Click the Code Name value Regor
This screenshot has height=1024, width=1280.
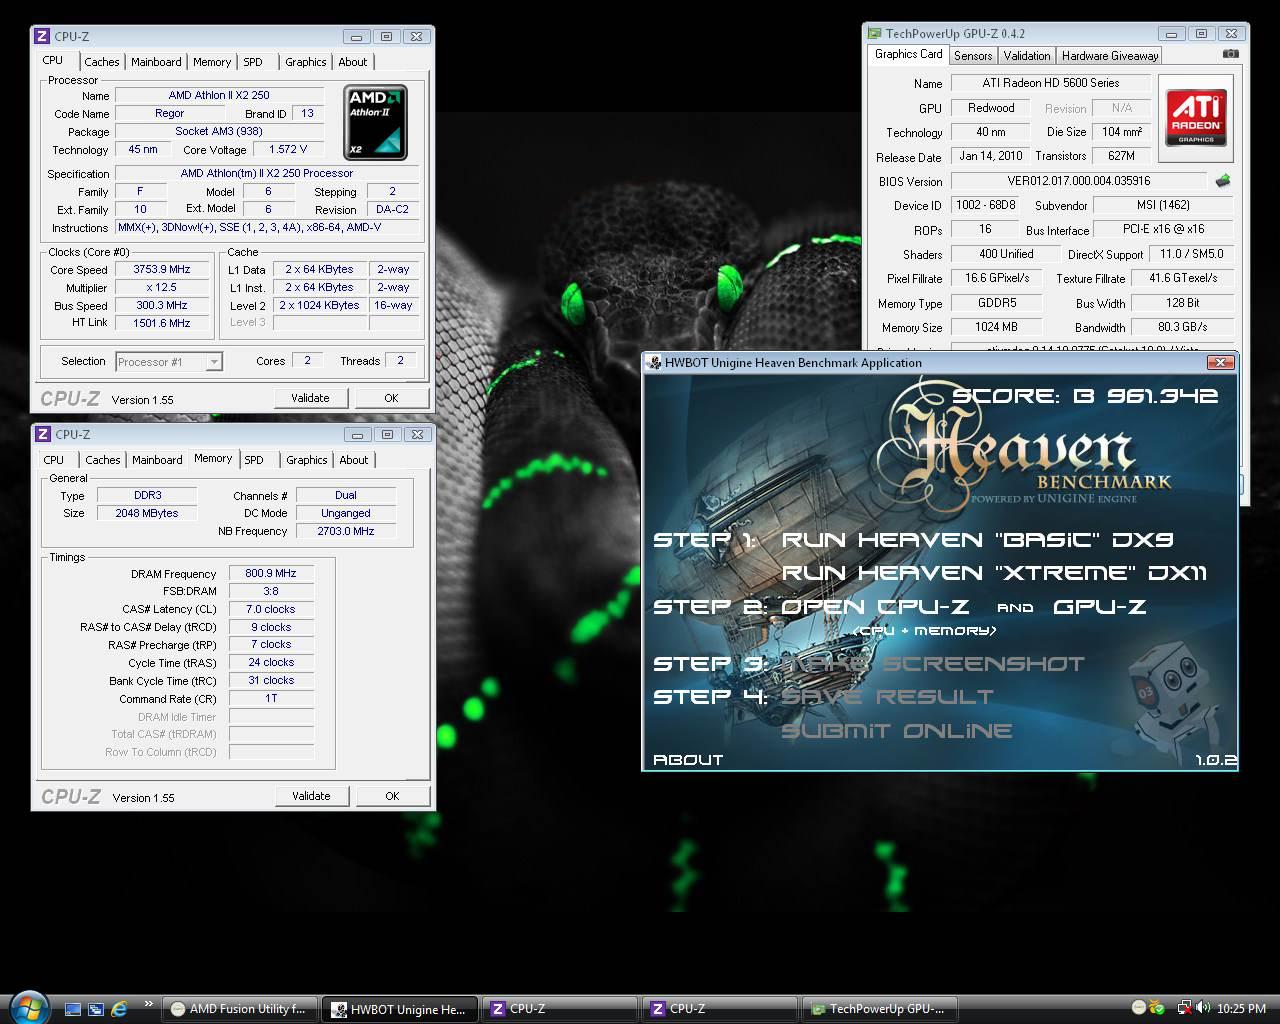[169, 113]
